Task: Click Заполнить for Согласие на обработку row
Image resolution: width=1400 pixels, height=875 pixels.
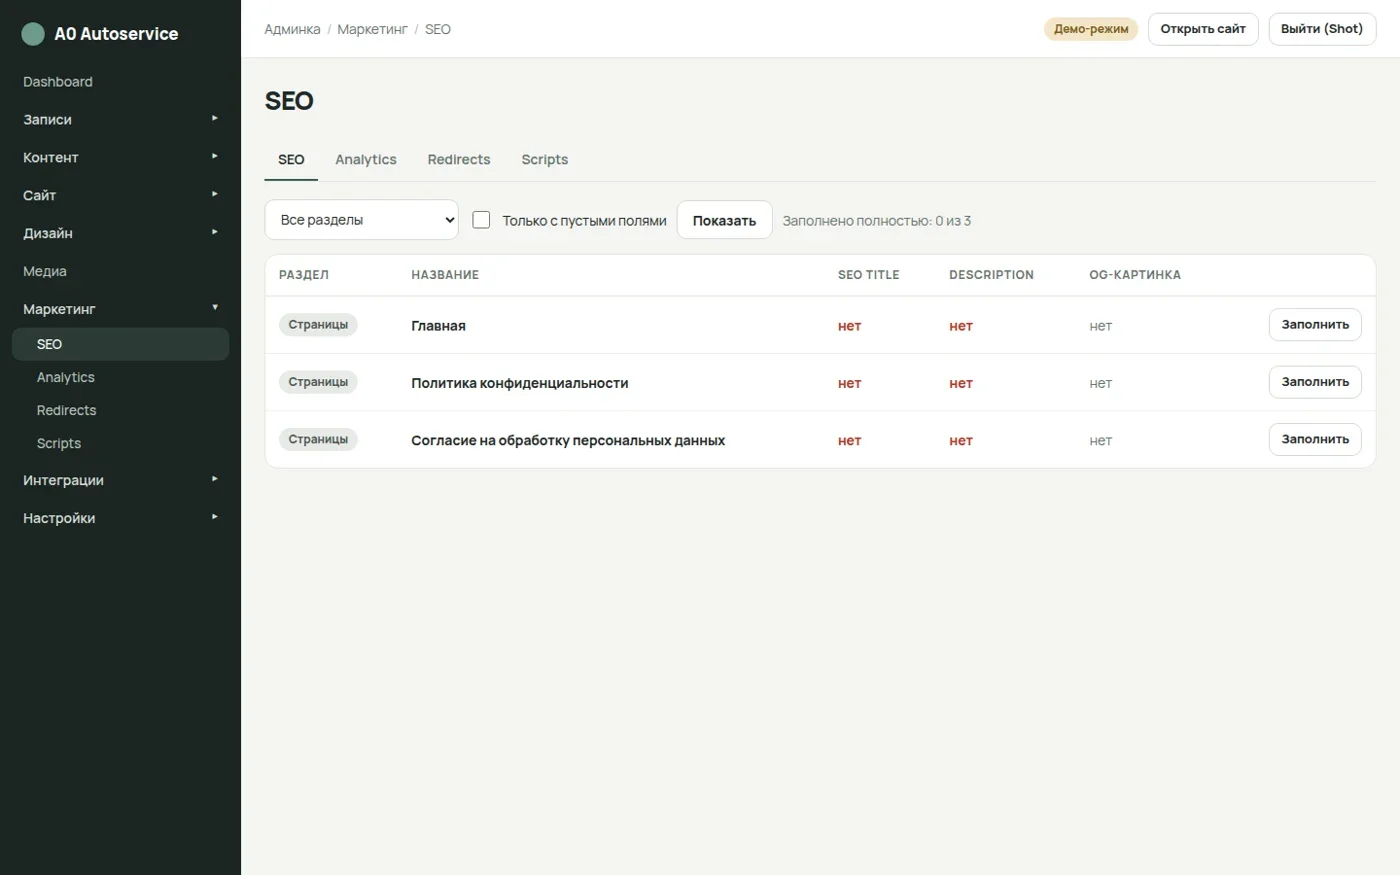Action: coord(1315,439)
